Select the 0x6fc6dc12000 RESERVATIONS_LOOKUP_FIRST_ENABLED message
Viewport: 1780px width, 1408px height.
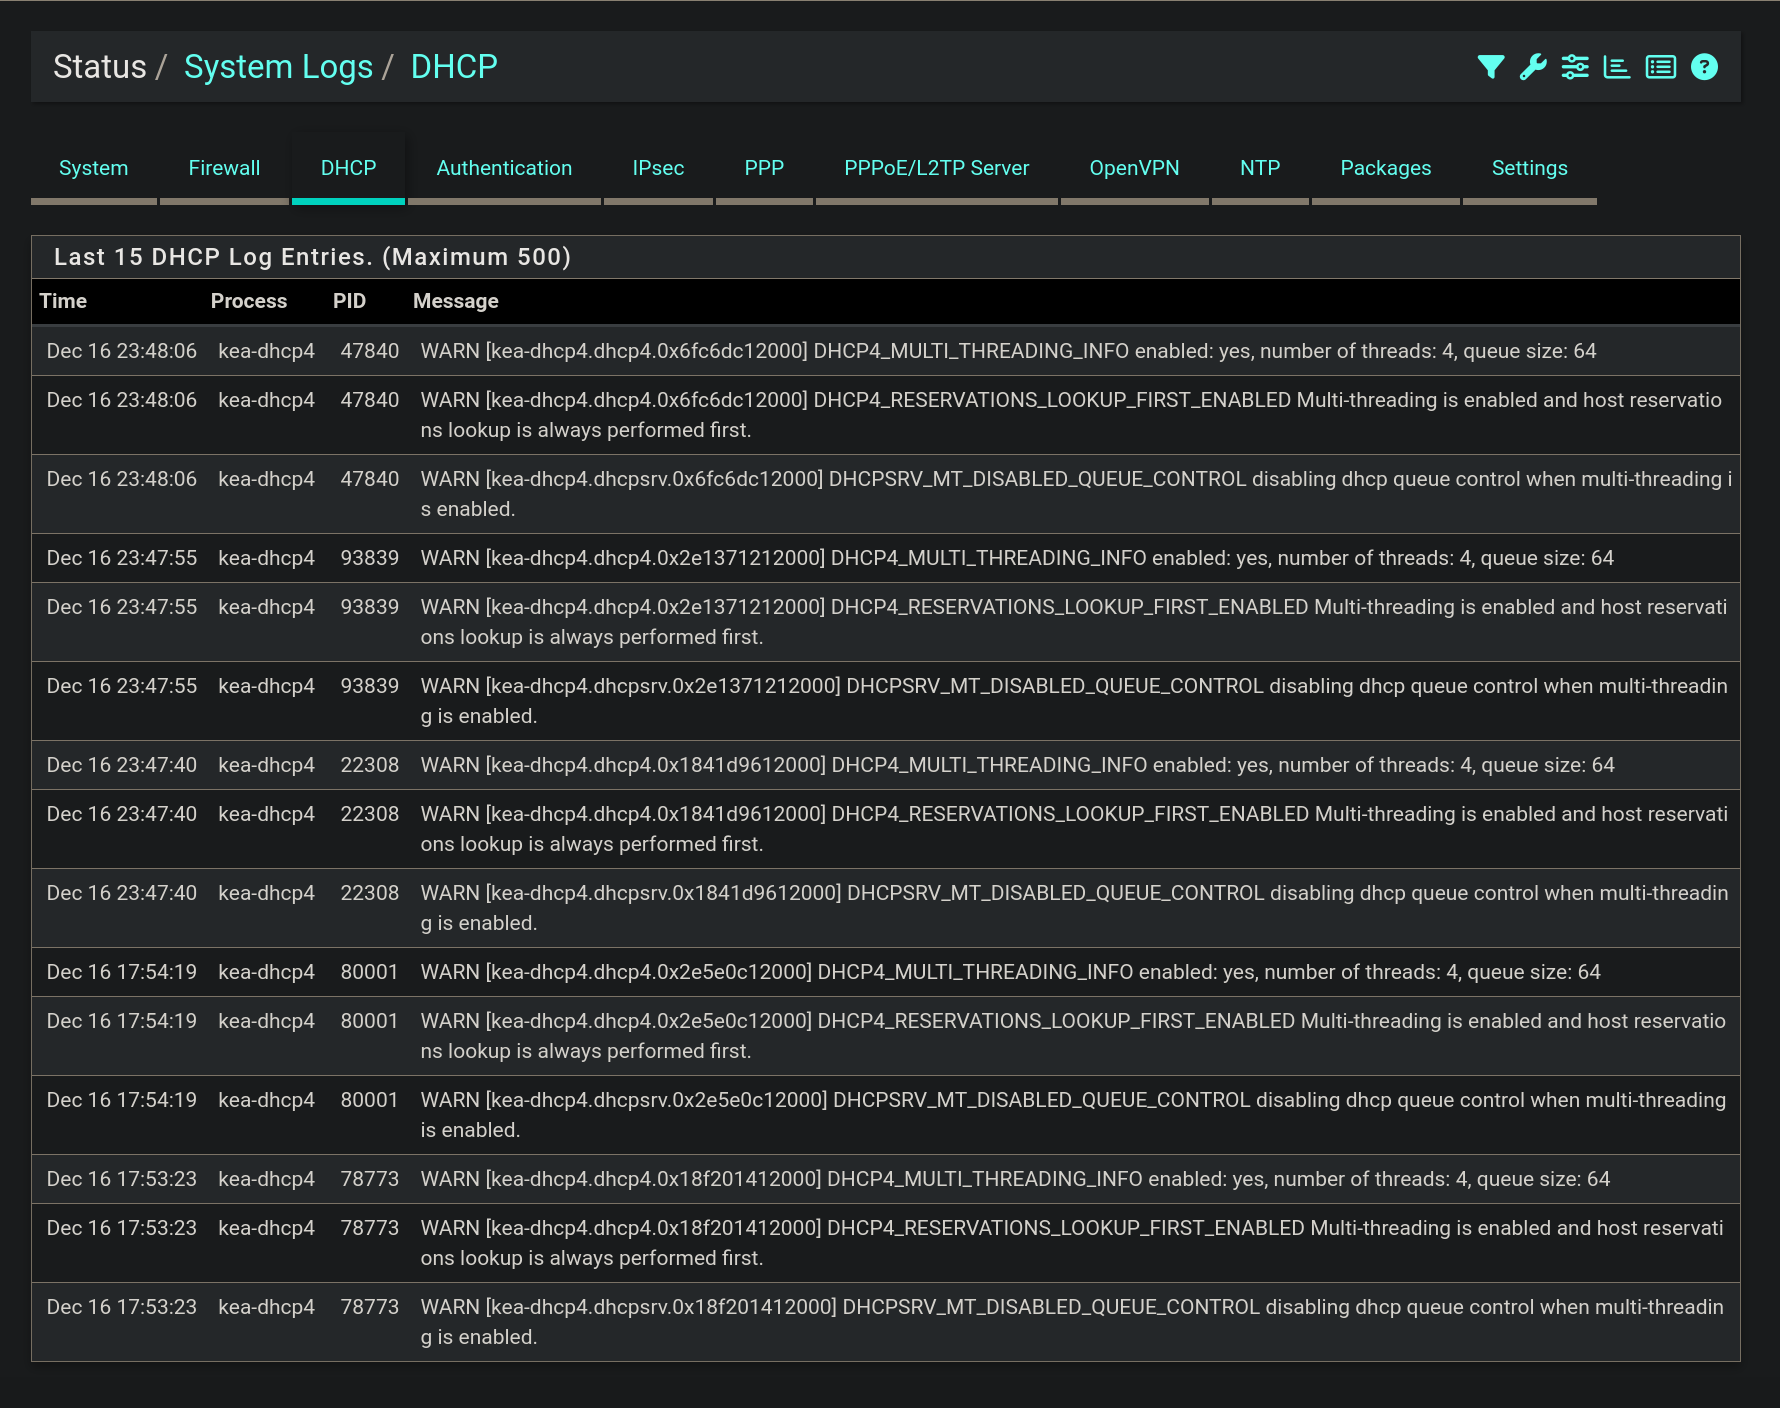[1071, 415]
